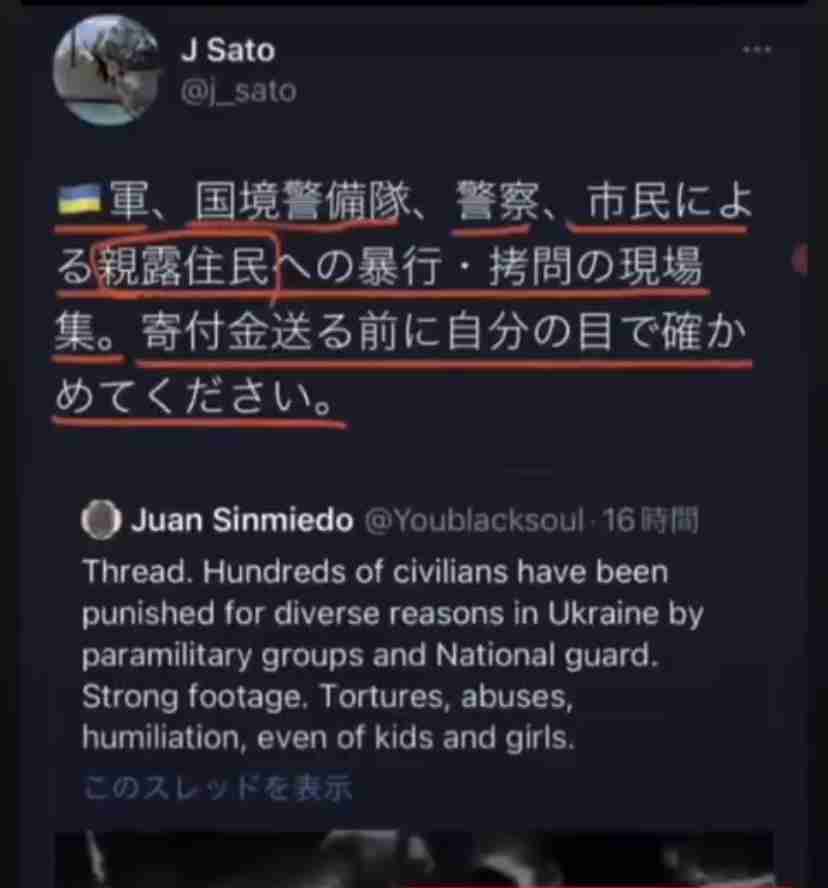Open Juan Sinmiedo's small avatar
Image resolution: width=828 pixels, height=888 pixels.
coord(101,519)
